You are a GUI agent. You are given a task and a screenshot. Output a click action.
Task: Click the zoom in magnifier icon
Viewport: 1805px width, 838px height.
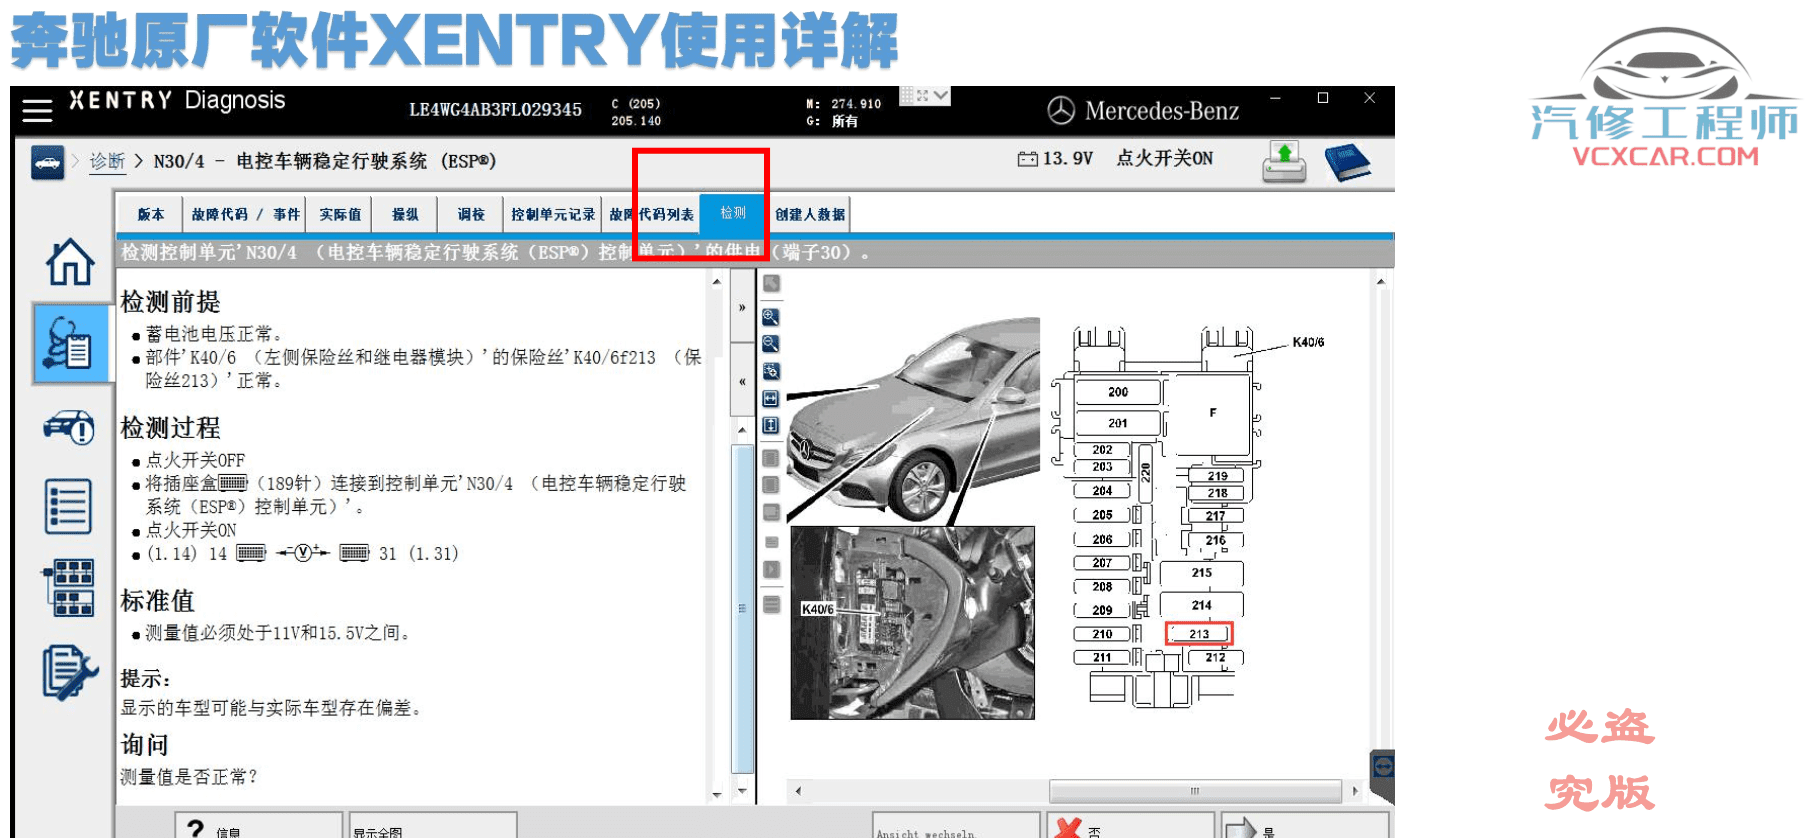(x=771, y=317)
